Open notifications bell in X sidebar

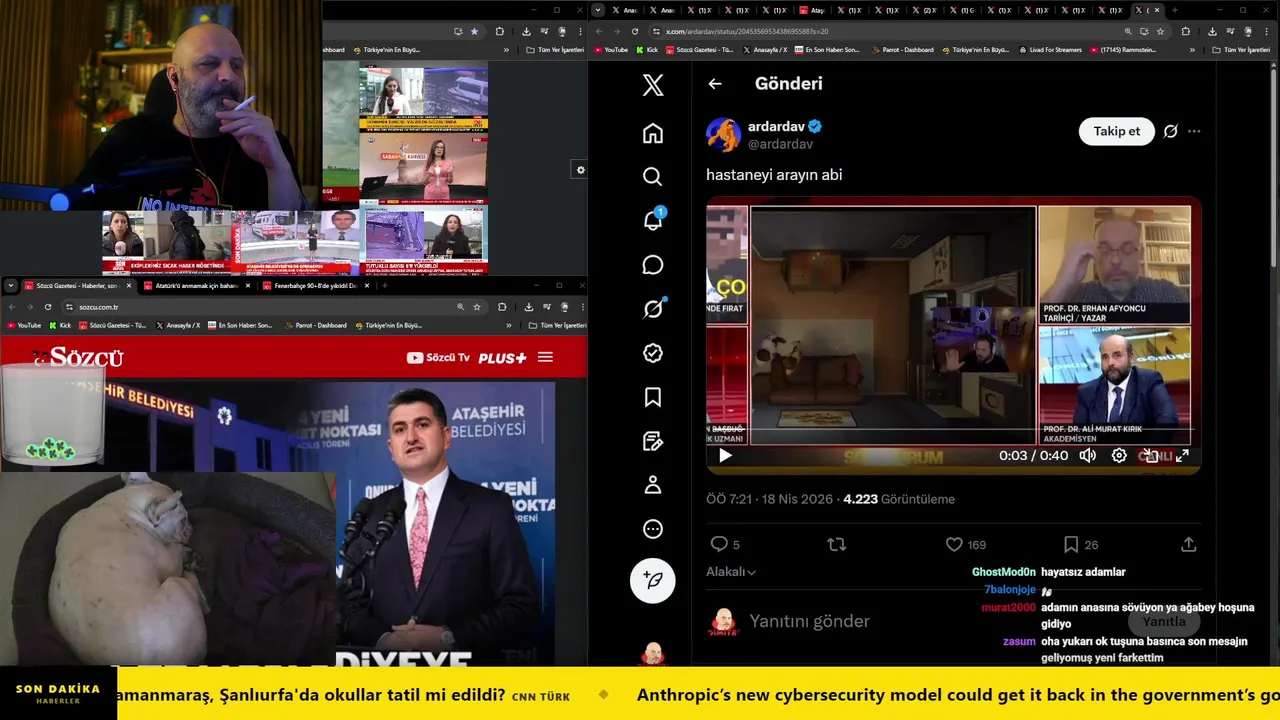pyautogui.click(x=653, y=220)
